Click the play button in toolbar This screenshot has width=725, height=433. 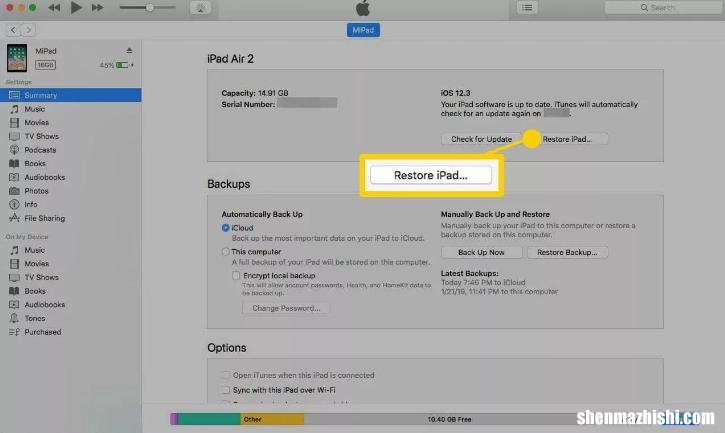[x=76, y=7]
